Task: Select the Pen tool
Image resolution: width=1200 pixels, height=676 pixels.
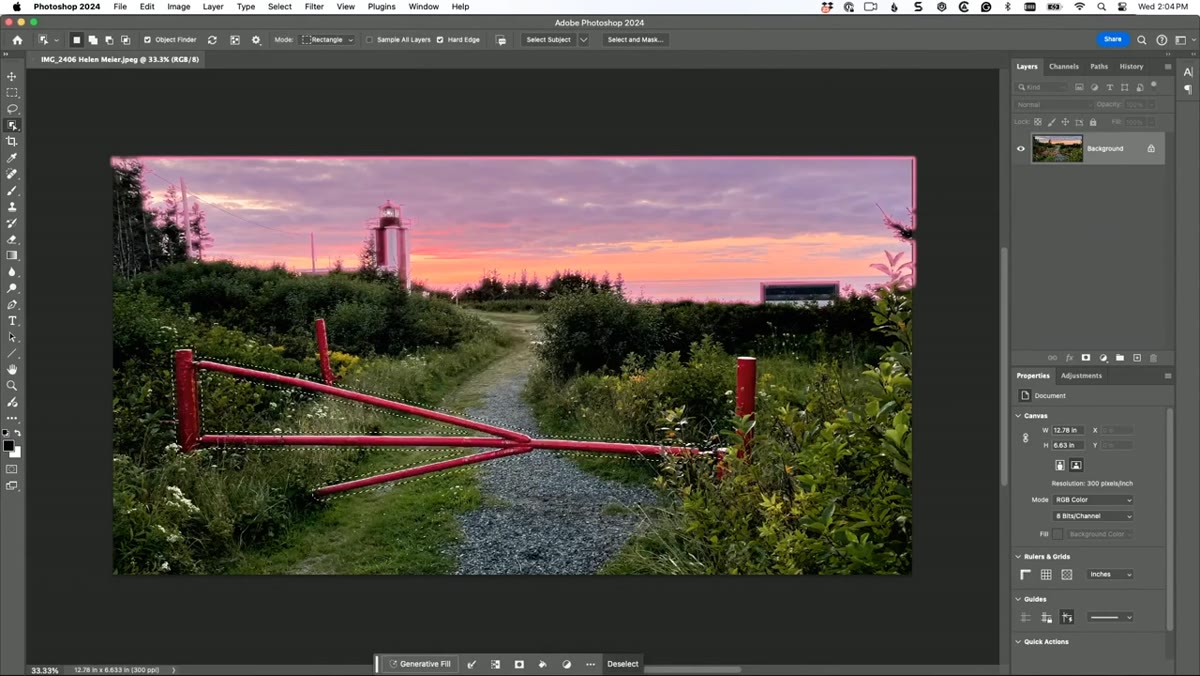Action: [12, 304]
